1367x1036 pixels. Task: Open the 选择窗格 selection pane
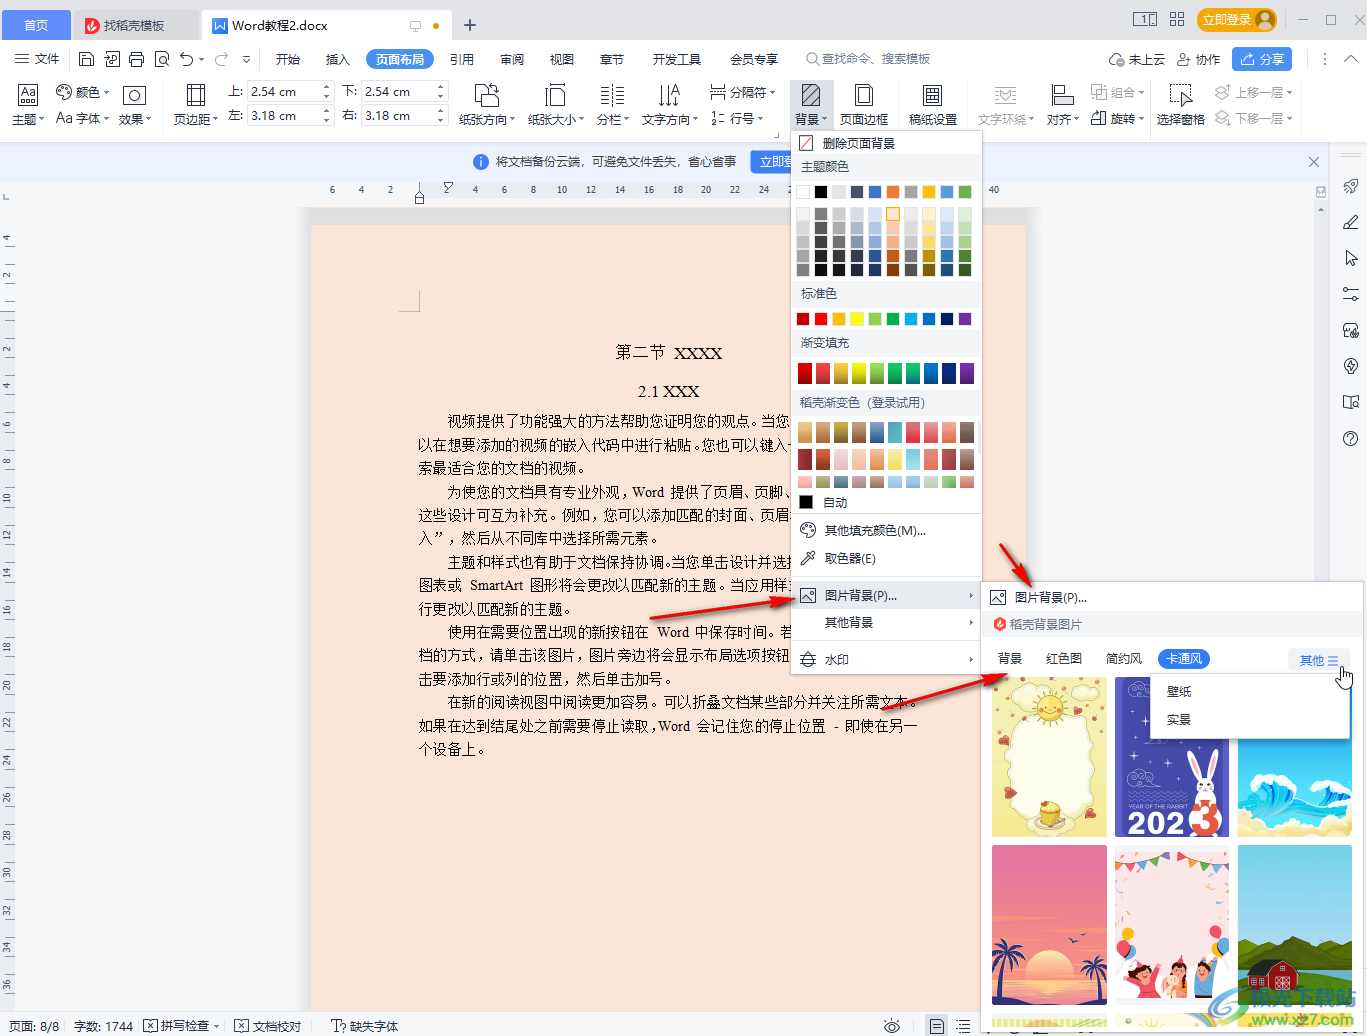click(1181, 104)
